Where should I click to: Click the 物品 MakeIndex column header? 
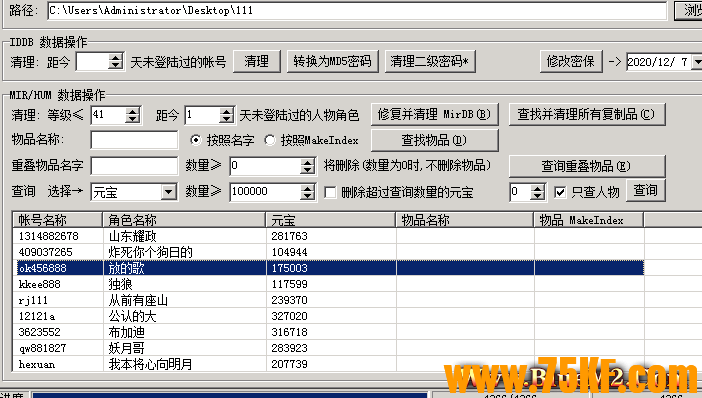(x=589, y=220)
